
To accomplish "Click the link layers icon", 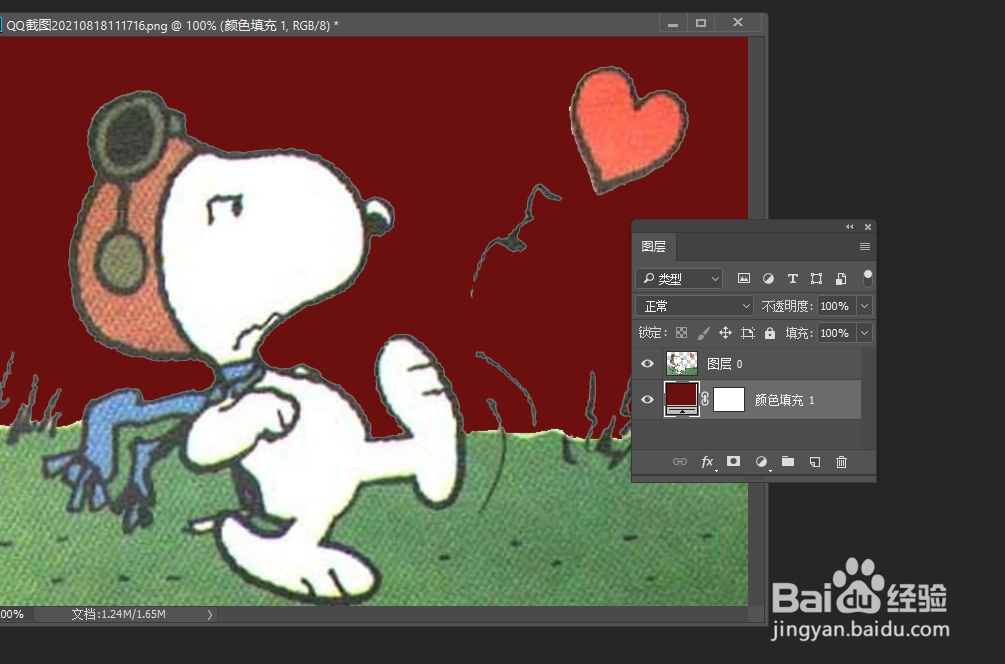I will tap(679, 461).
